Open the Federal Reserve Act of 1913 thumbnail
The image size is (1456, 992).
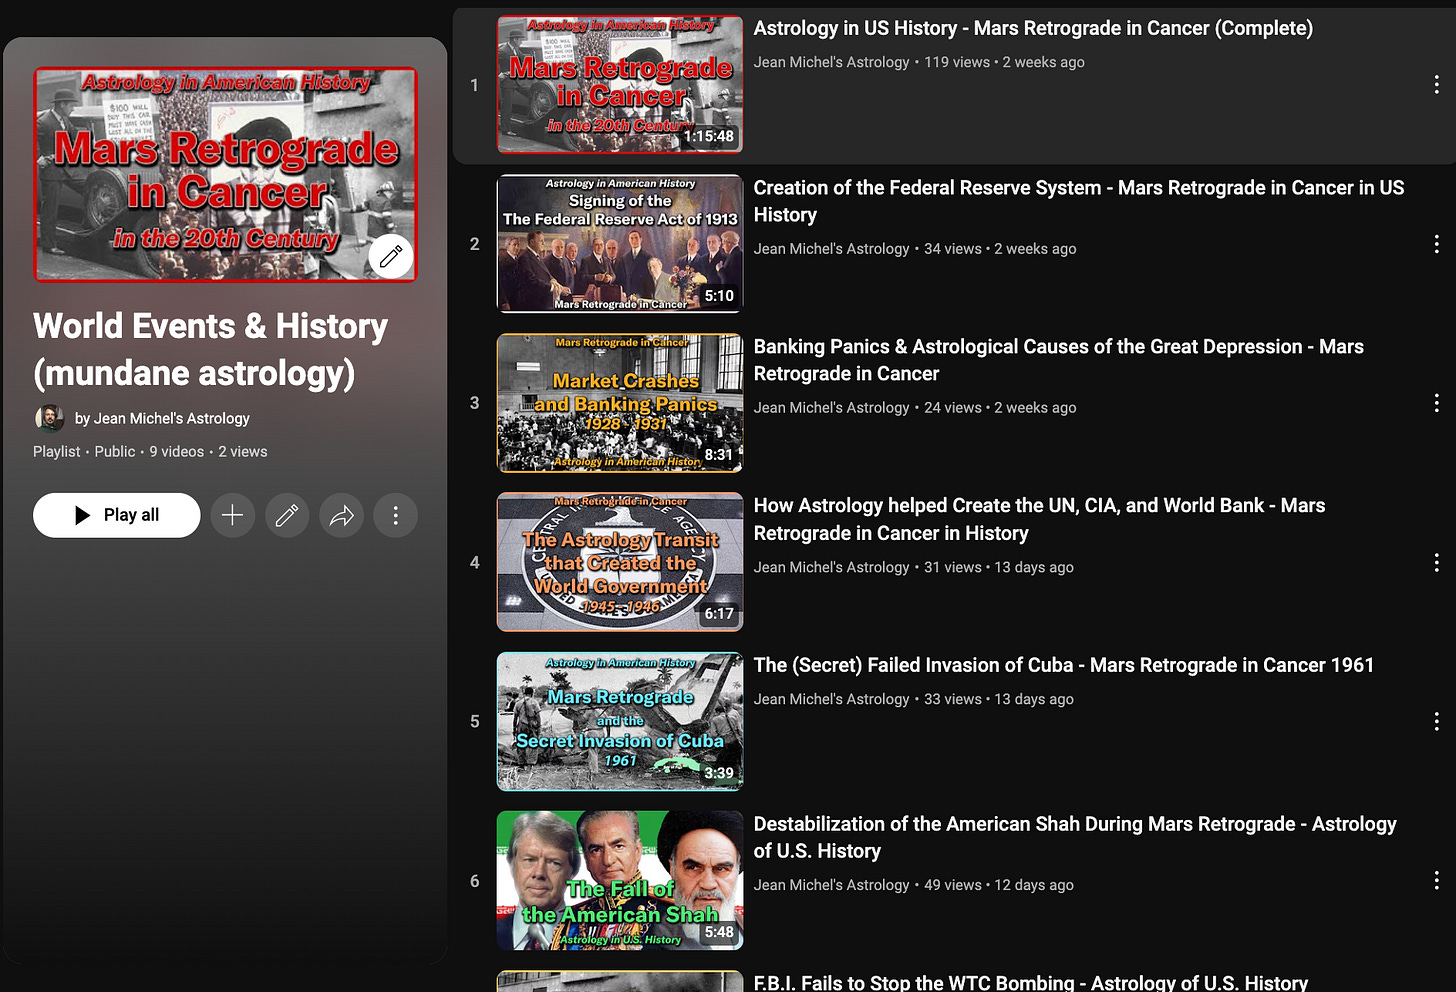[x=620, y=244]
